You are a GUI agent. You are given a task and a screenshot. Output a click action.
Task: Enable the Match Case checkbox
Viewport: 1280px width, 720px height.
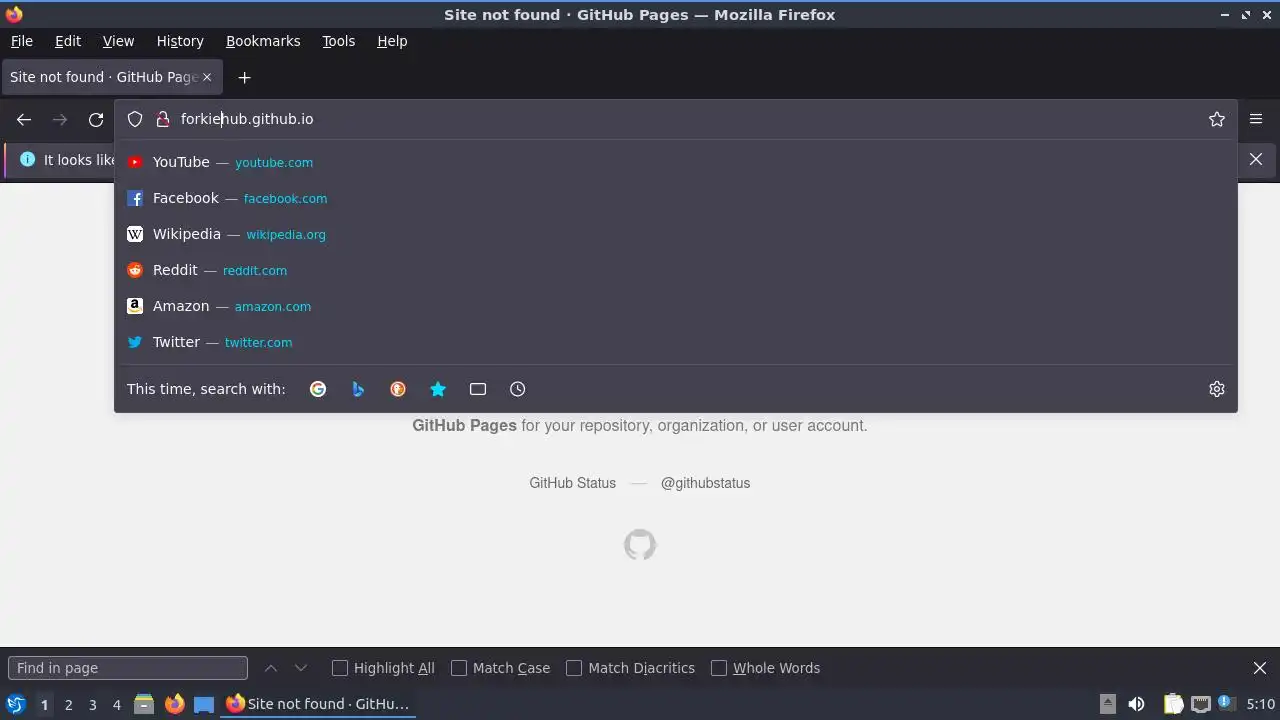(x=459, y=668)
